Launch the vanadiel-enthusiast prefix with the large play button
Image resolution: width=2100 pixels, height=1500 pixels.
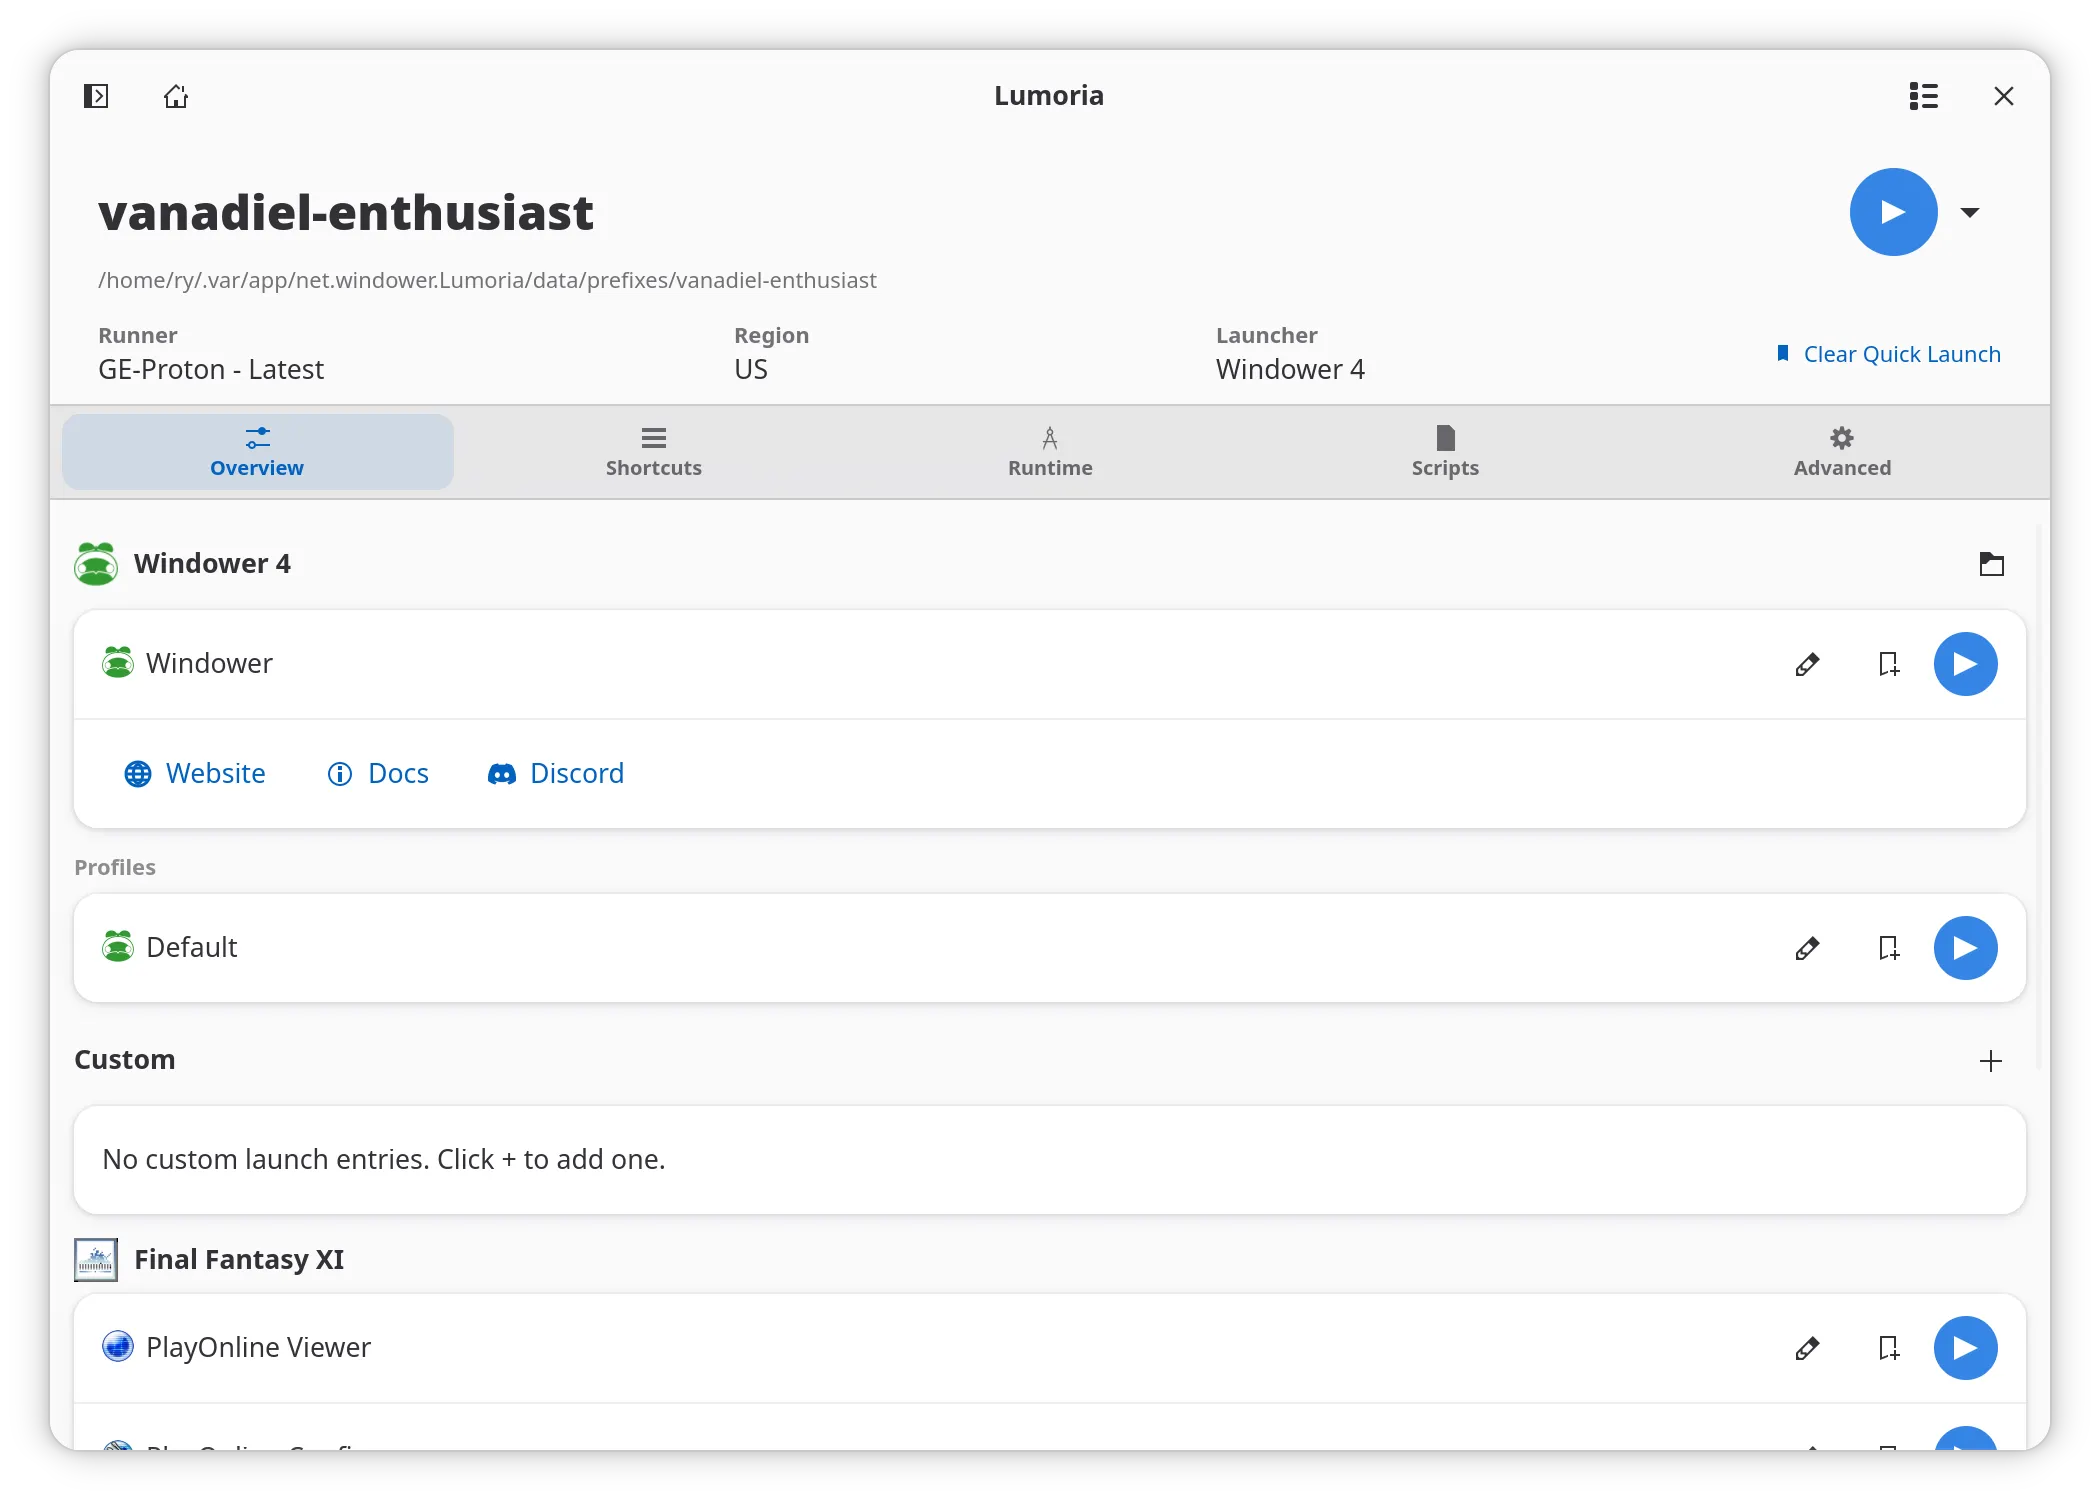click(1893, 212)
